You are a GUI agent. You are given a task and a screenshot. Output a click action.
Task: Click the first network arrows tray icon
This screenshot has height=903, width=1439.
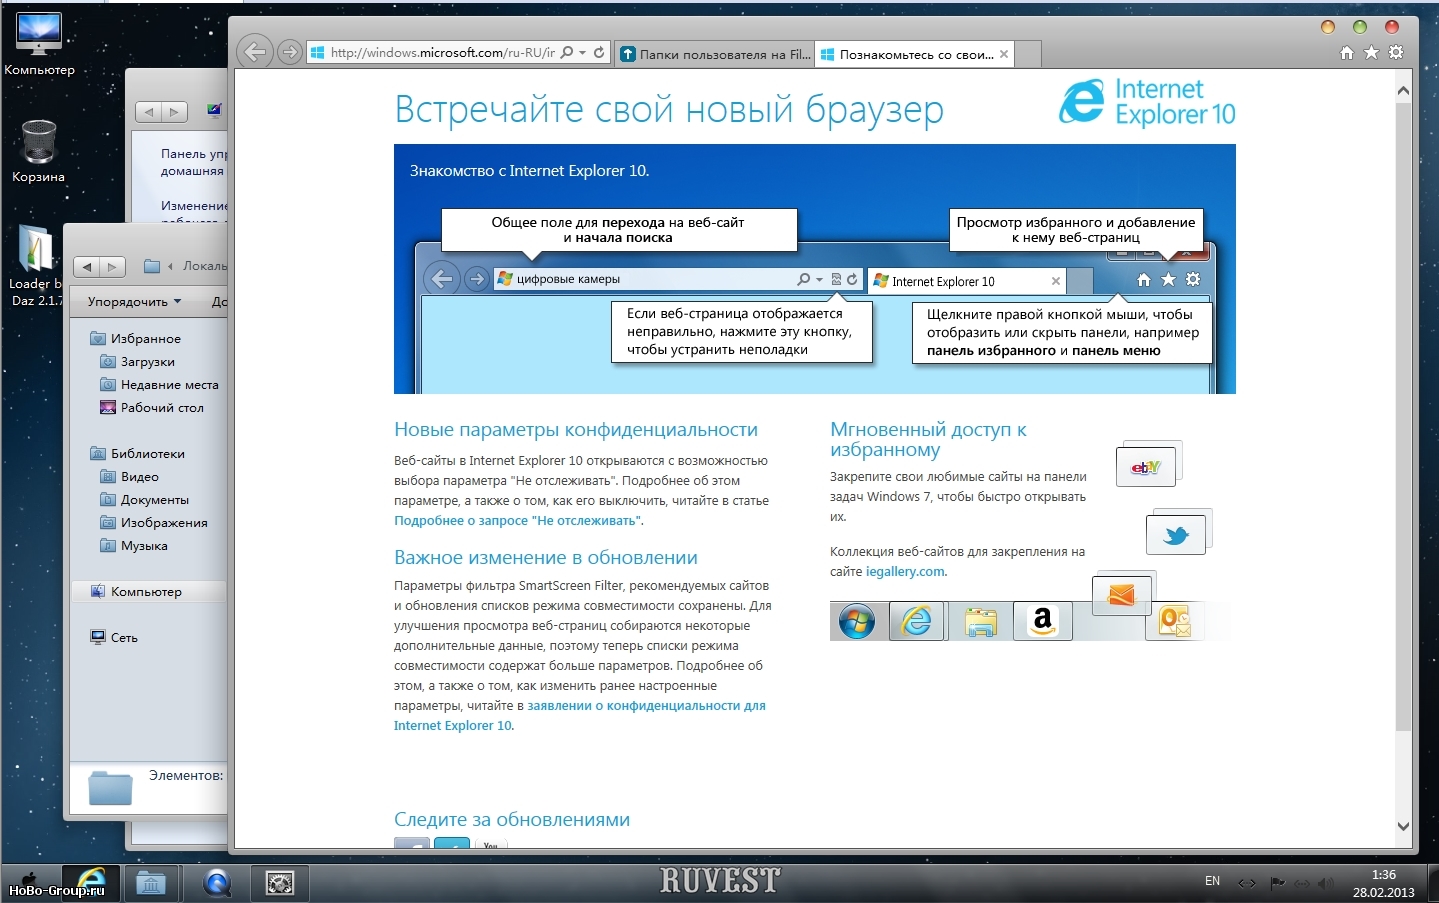click(1246, 883)
